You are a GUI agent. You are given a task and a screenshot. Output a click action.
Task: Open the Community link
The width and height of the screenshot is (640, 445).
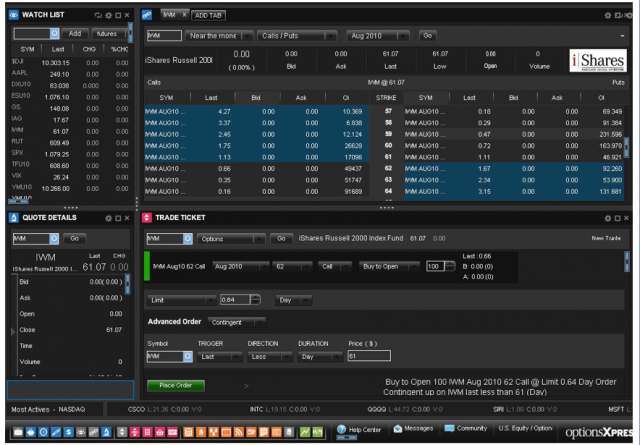[x=466, y=429]
